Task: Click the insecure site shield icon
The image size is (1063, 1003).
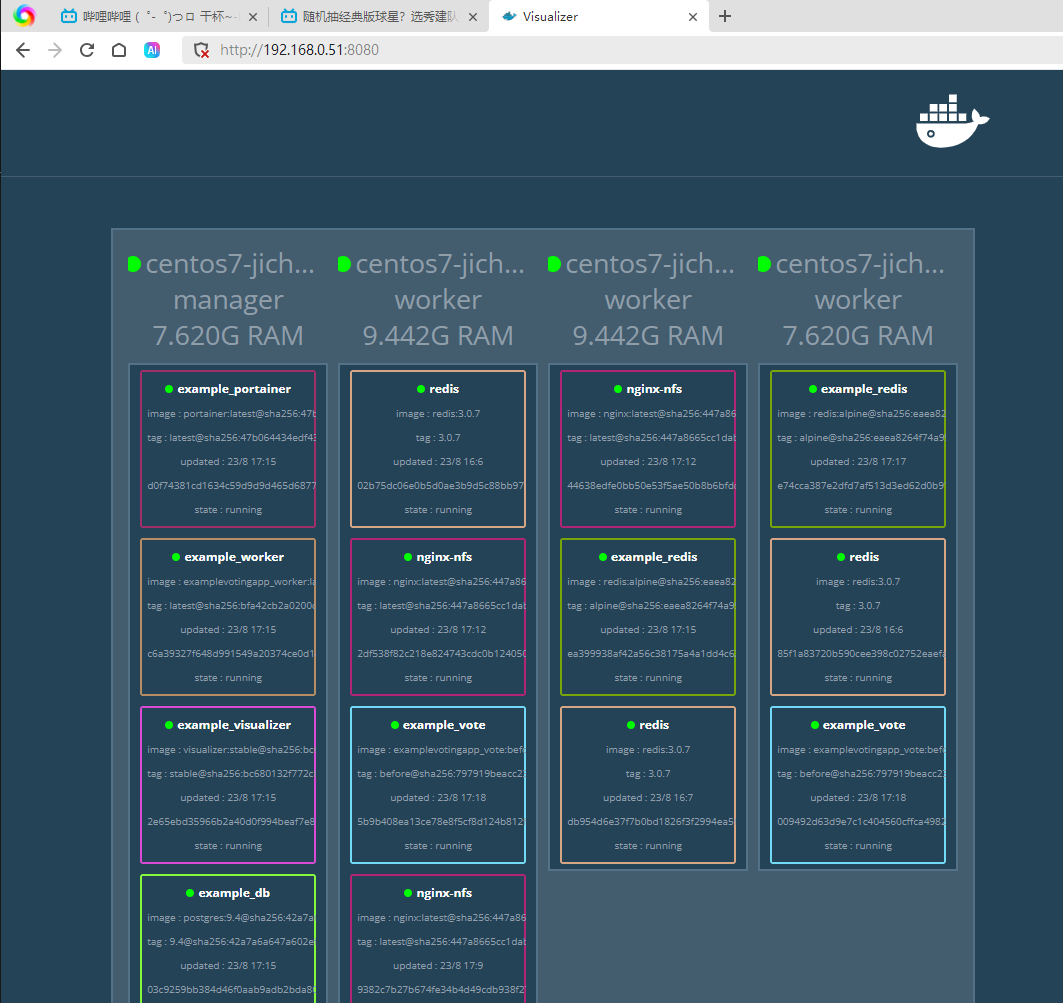Action: pos(201,50)
